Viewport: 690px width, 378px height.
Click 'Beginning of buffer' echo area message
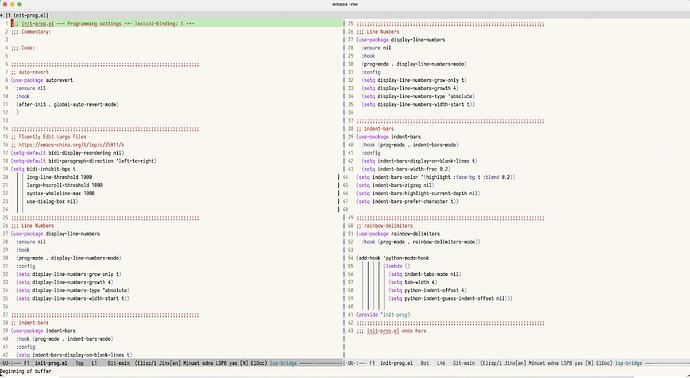[26, 371]
